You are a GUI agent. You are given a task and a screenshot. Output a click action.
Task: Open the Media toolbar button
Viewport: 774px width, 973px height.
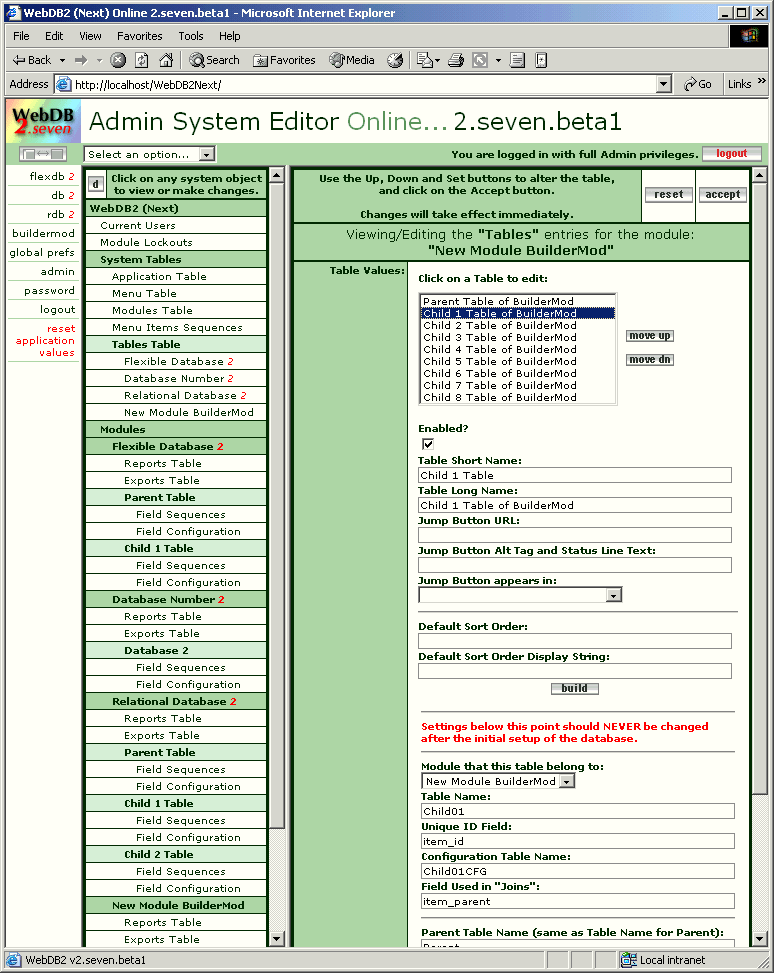click(x=352, y=60)
